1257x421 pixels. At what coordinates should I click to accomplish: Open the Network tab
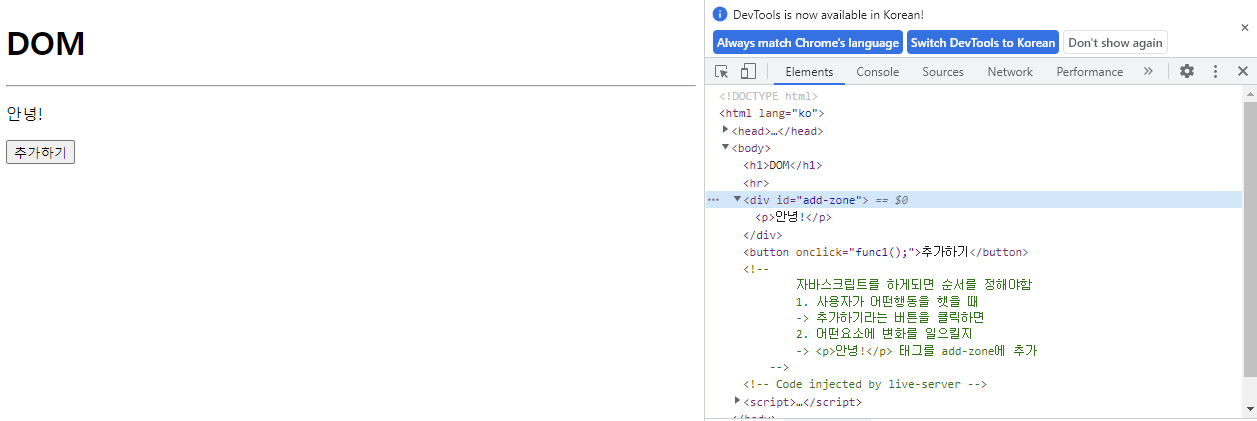click(x=1009, y=71)
